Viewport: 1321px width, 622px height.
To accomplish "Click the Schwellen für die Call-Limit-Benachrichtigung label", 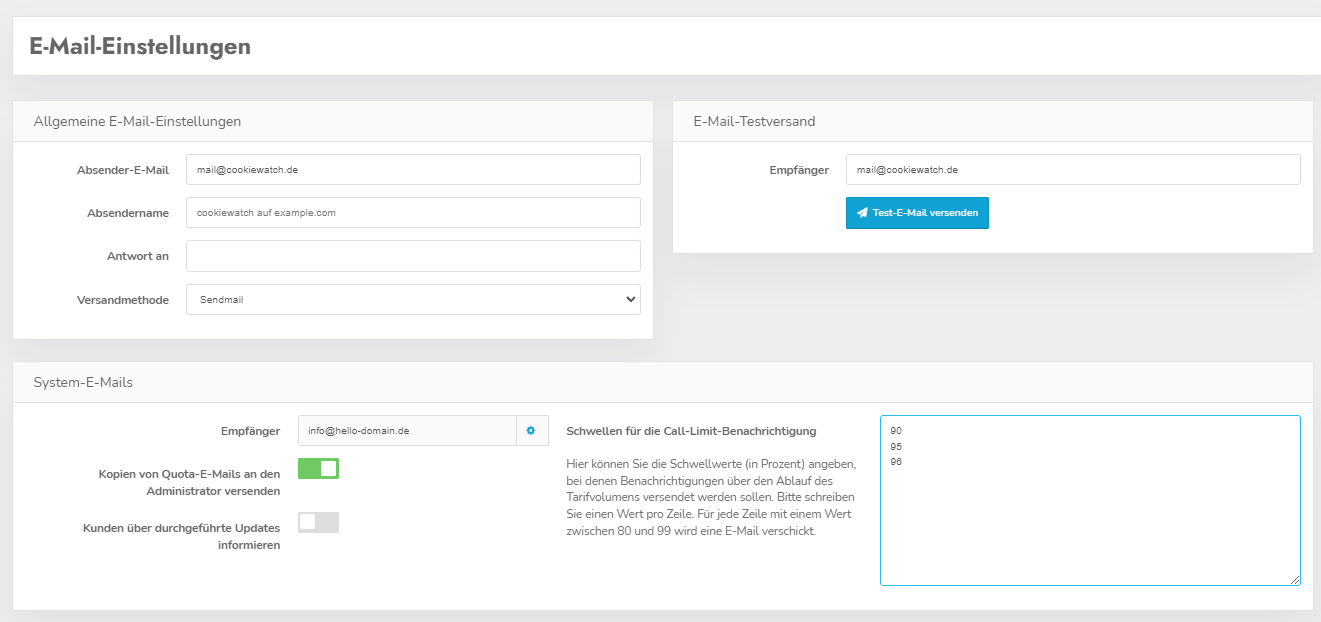I will pos(691,431).
